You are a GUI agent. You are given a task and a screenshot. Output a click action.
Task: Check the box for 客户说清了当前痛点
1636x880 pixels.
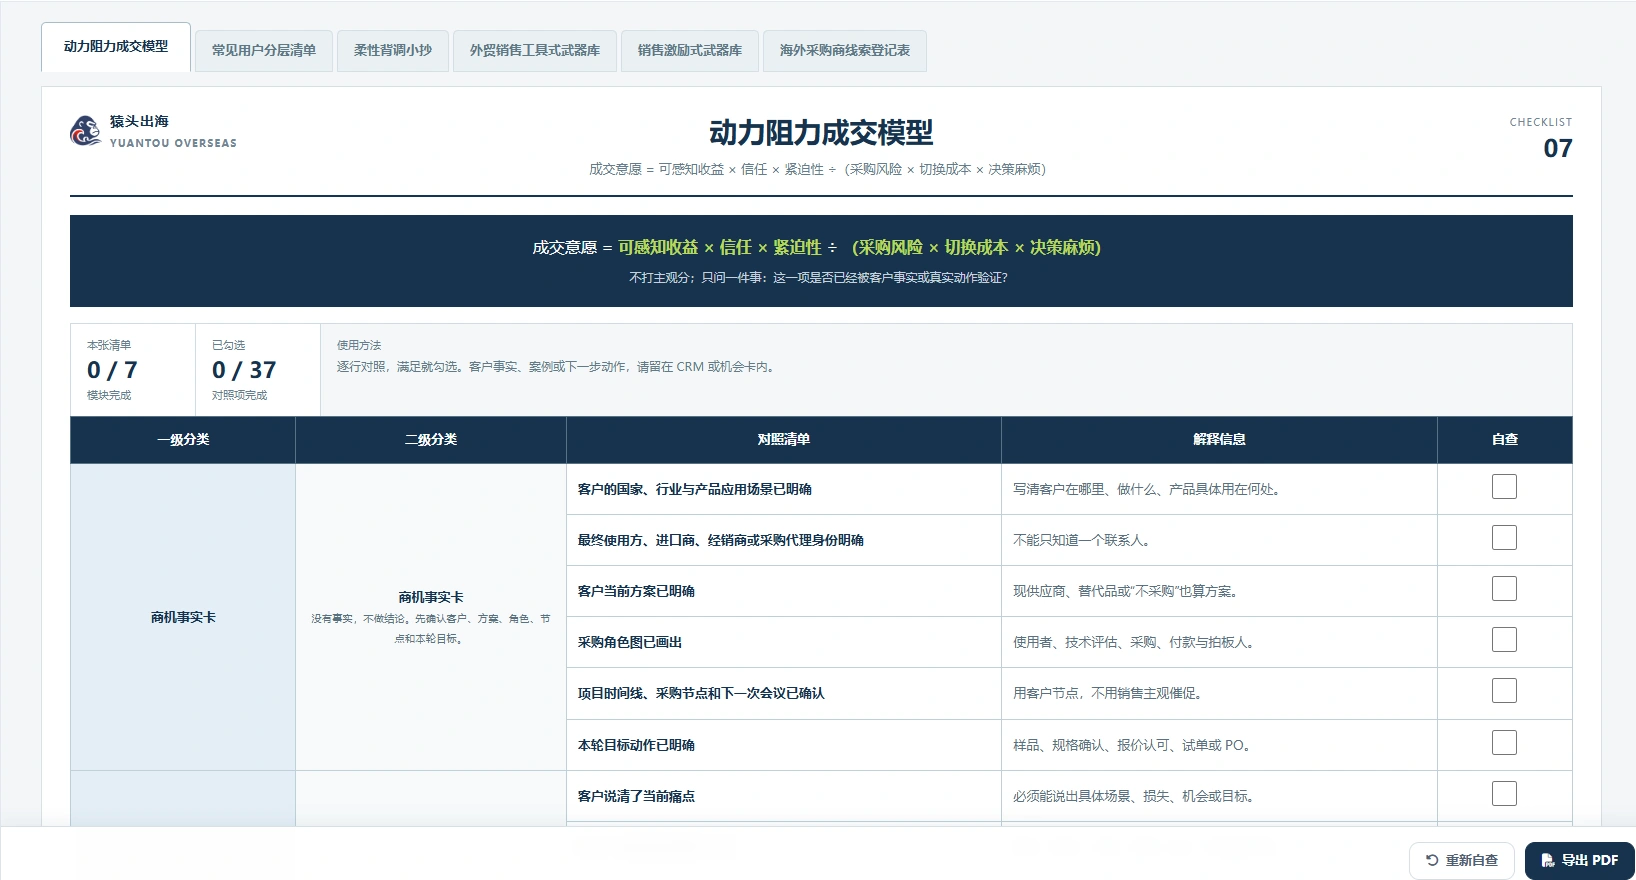tap(1504, 794)
